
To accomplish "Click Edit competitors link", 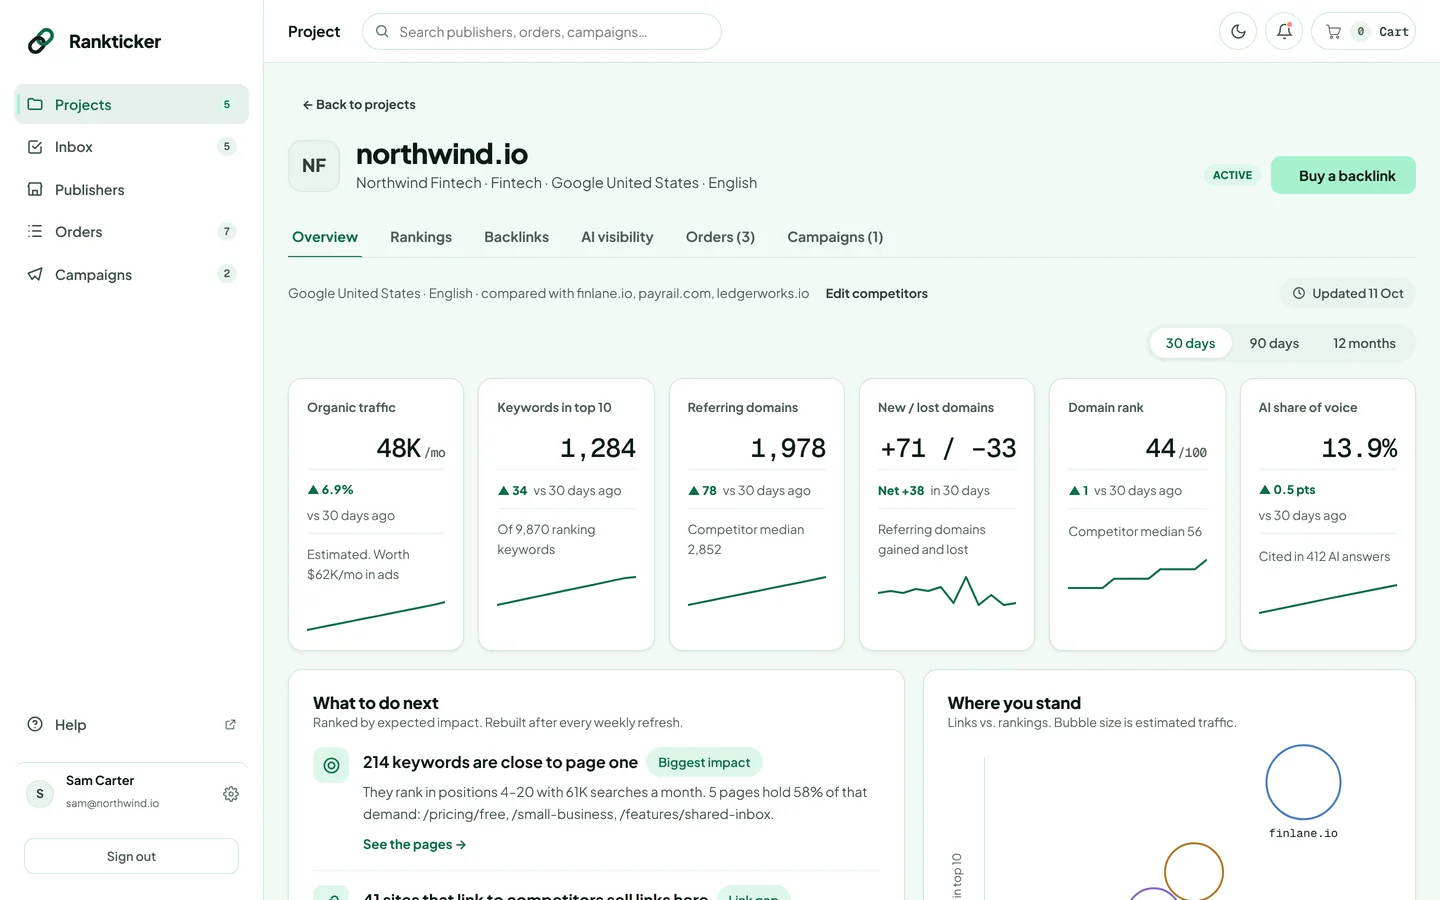I will pyautogui.click(x=876, y=293).
